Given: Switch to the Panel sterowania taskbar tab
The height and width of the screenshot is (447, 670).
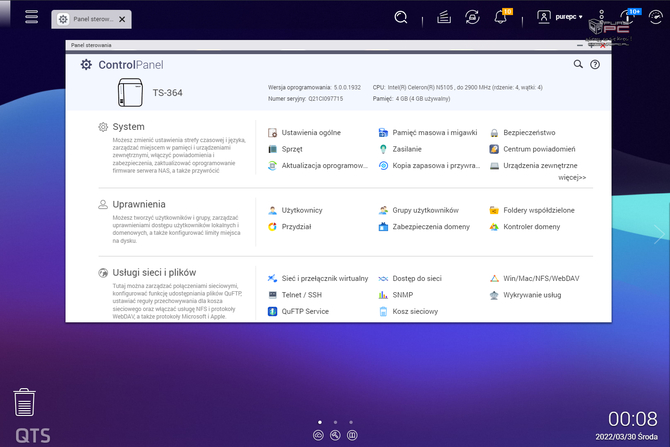Looking at the screenshot, I should click(x=91, y=19).
